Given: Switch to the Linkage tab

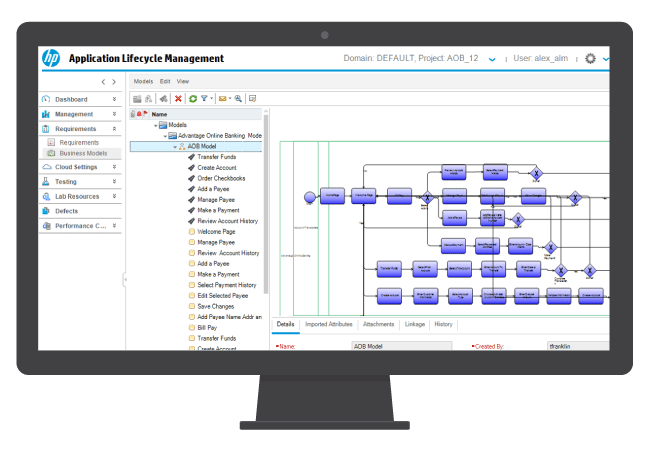Looking at the screenshot, I should (x=415, y=324).
